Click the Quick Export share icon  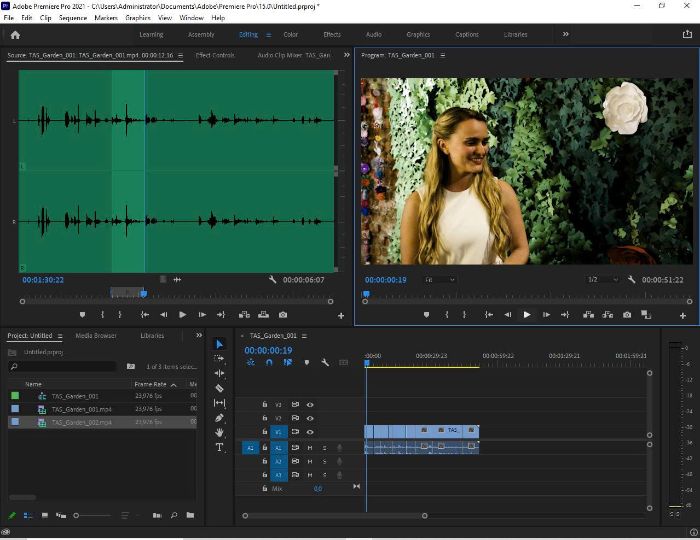(x=687, y=34)
